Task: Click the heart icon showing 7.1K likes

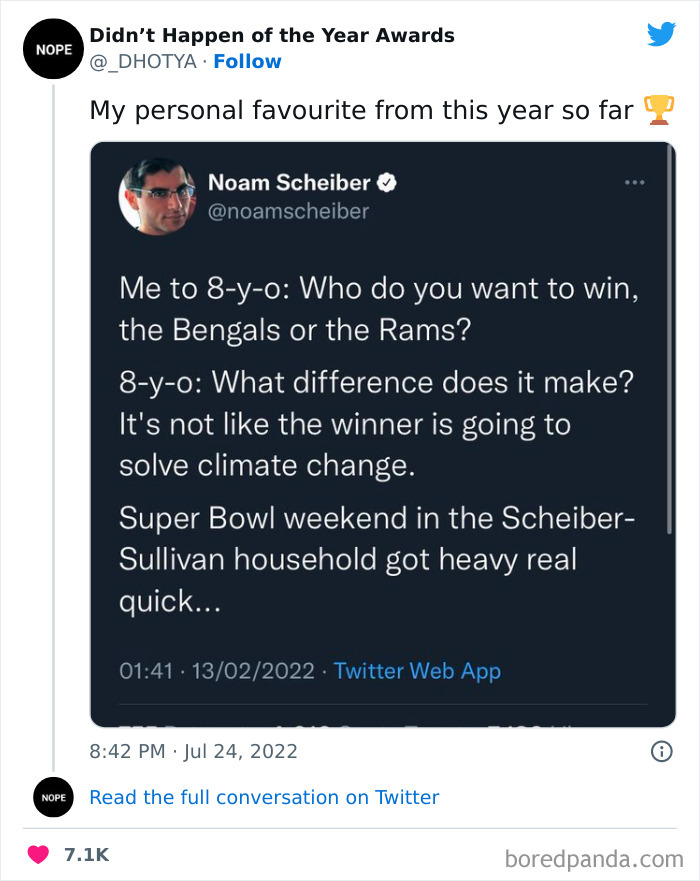Action: tap(38, 853)
